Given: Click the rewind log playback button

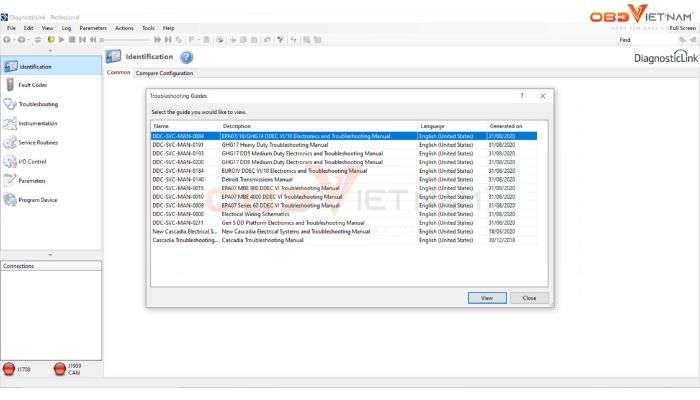Looking at the screenshot, I should coord(93,40).
